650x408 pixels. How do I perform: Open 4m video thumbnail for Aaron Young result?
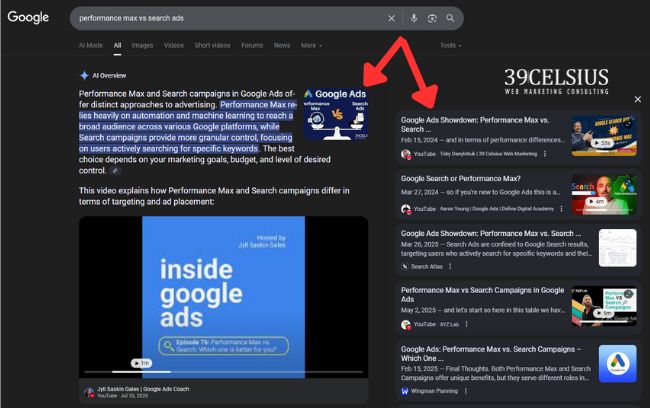pos(604,194)
